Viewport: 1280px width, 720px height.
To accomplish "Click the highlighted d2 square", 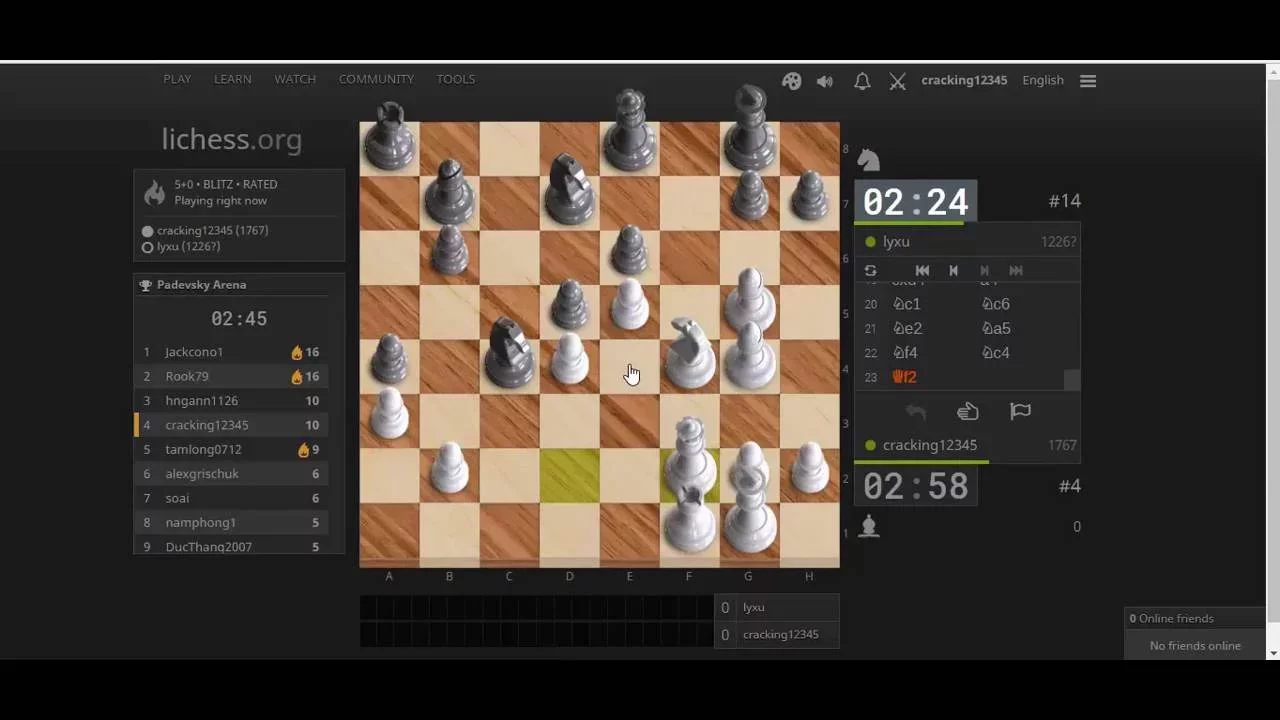I will tap(569, 475).
